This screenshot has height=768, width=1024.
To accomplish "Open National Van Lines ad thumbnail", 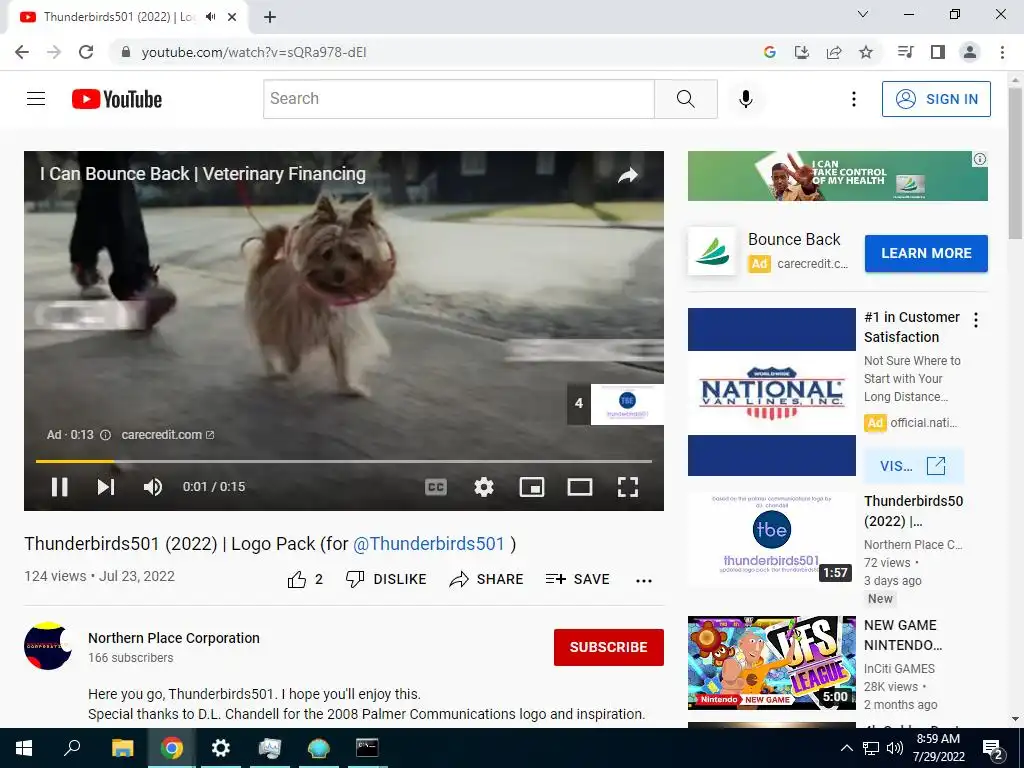I will click(x=771, y=392).
